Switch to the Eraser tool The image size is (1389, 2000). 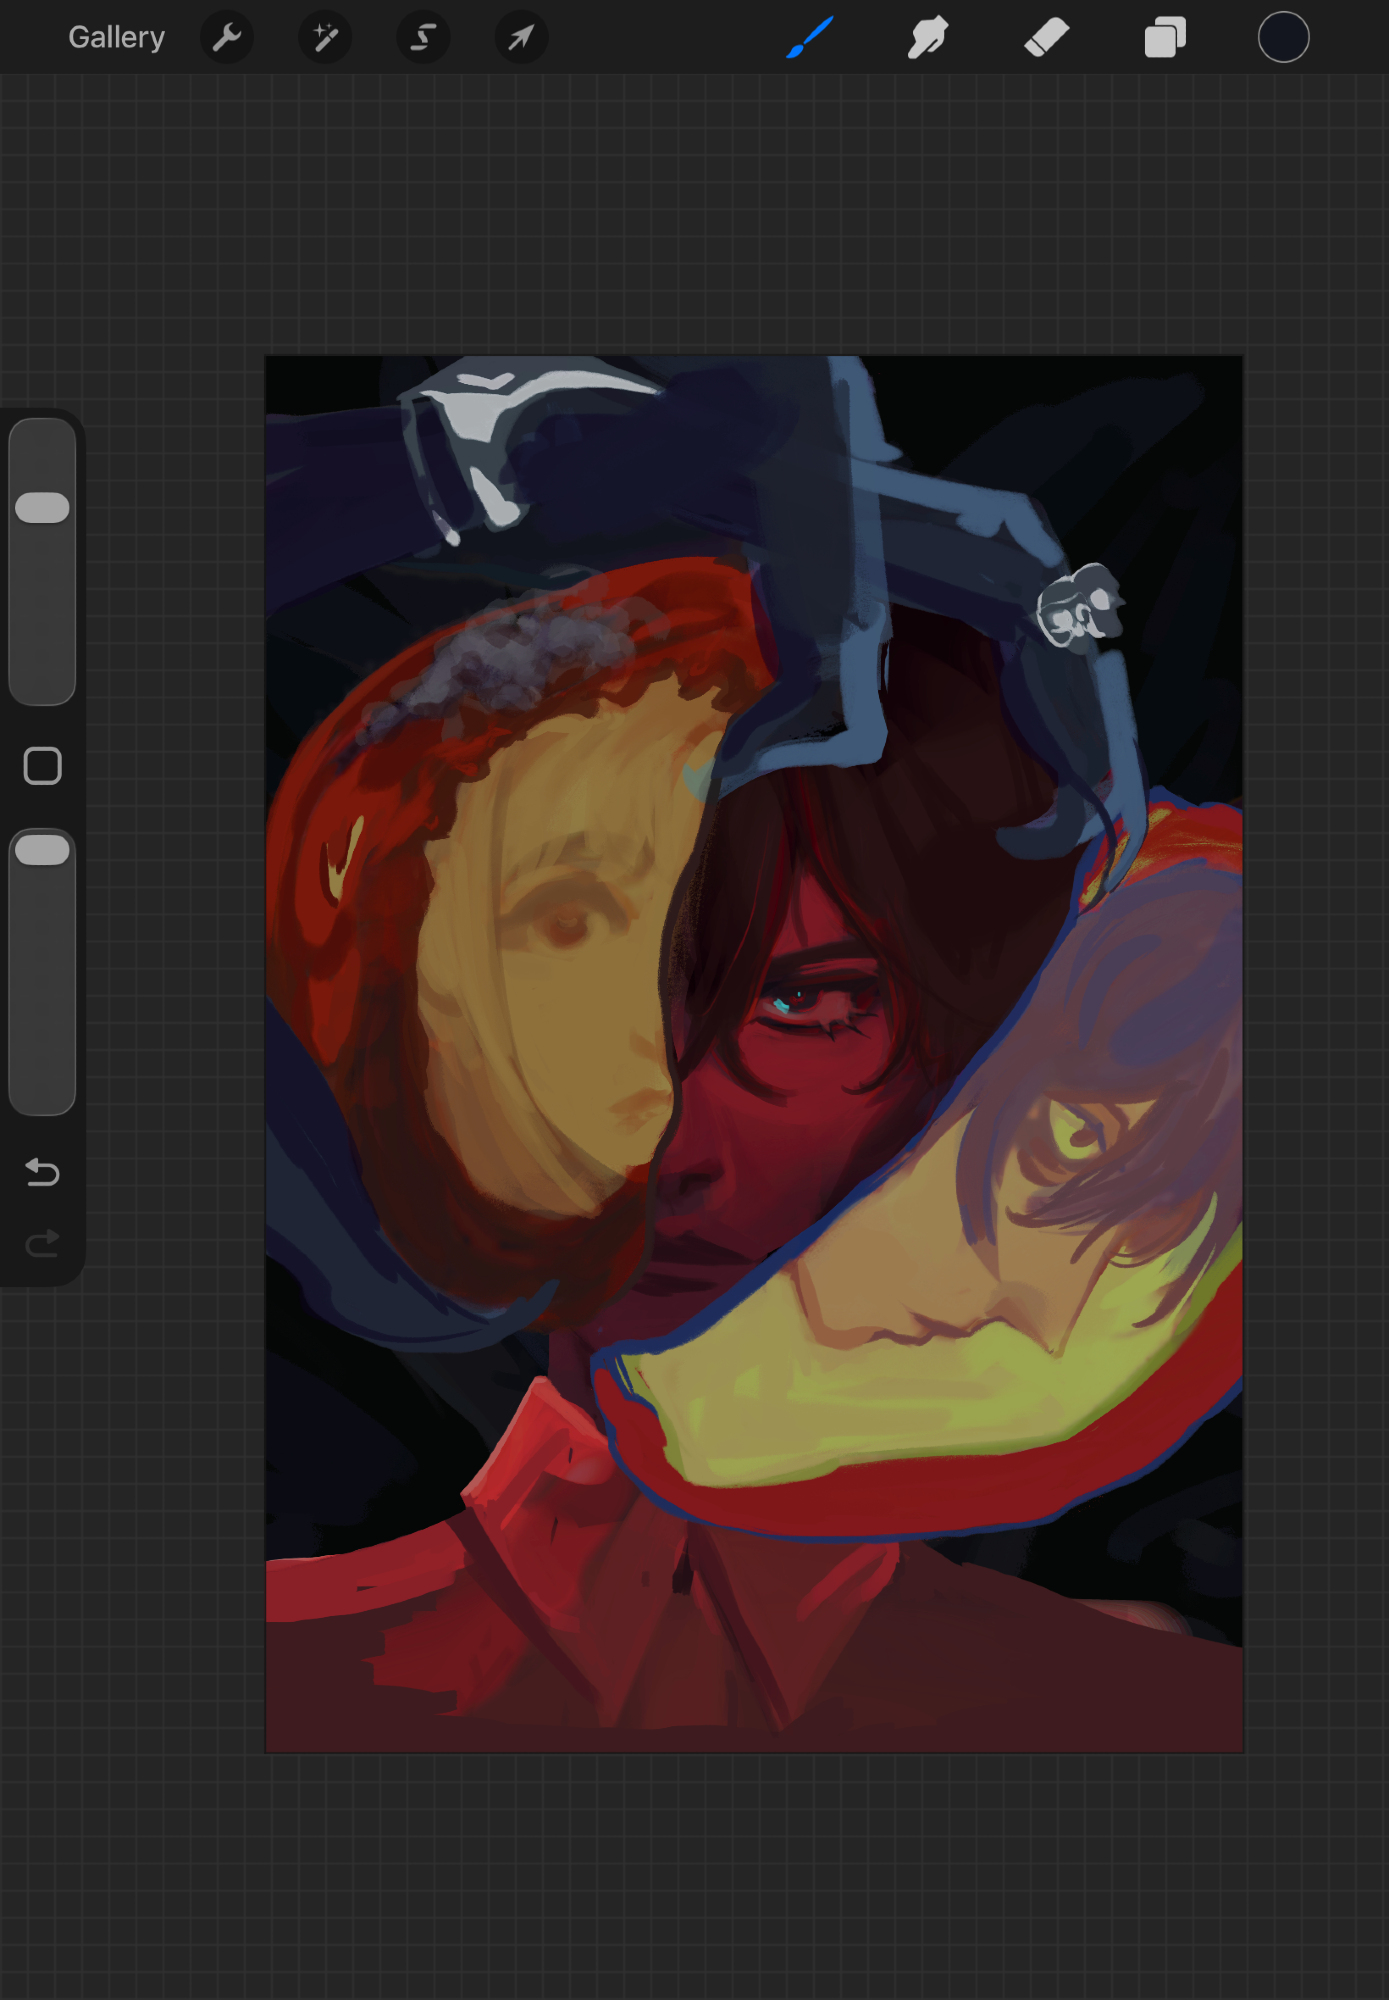pyautogui.click(x=1047, y=38)
